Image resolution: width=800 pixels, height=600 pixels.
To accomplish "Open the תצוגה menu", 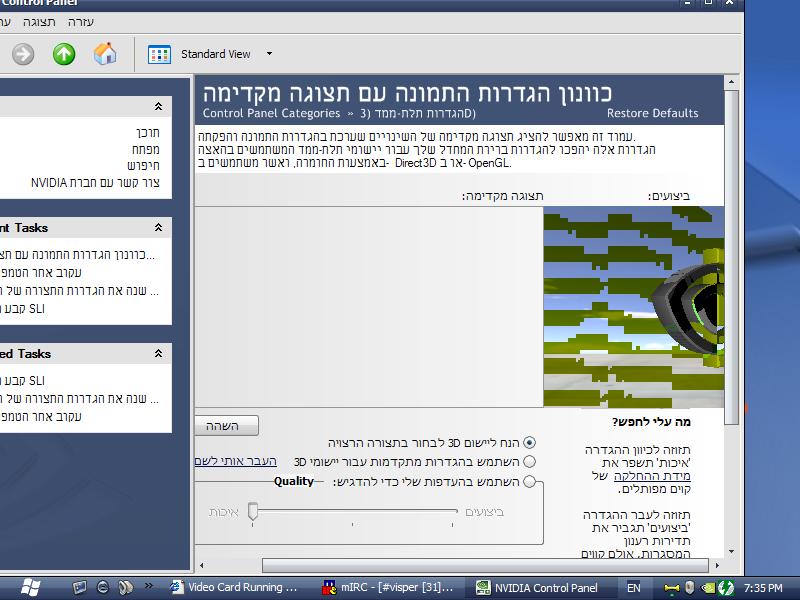I will 39,22.
